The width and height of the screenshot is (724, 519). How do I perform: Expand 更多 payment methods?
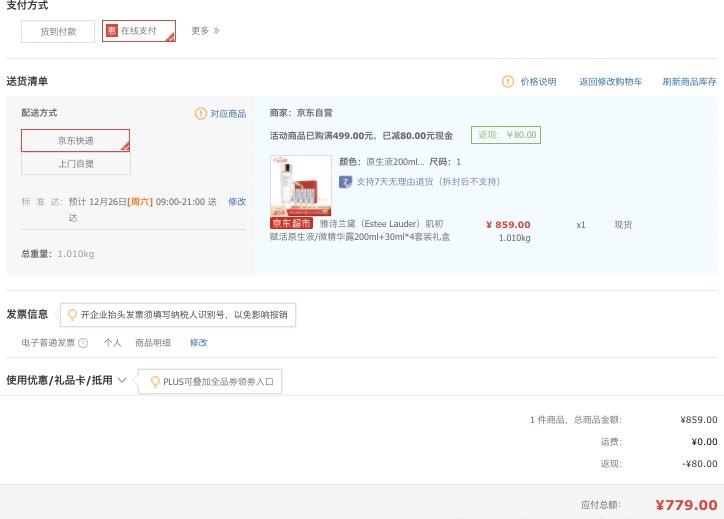[205, 31]
